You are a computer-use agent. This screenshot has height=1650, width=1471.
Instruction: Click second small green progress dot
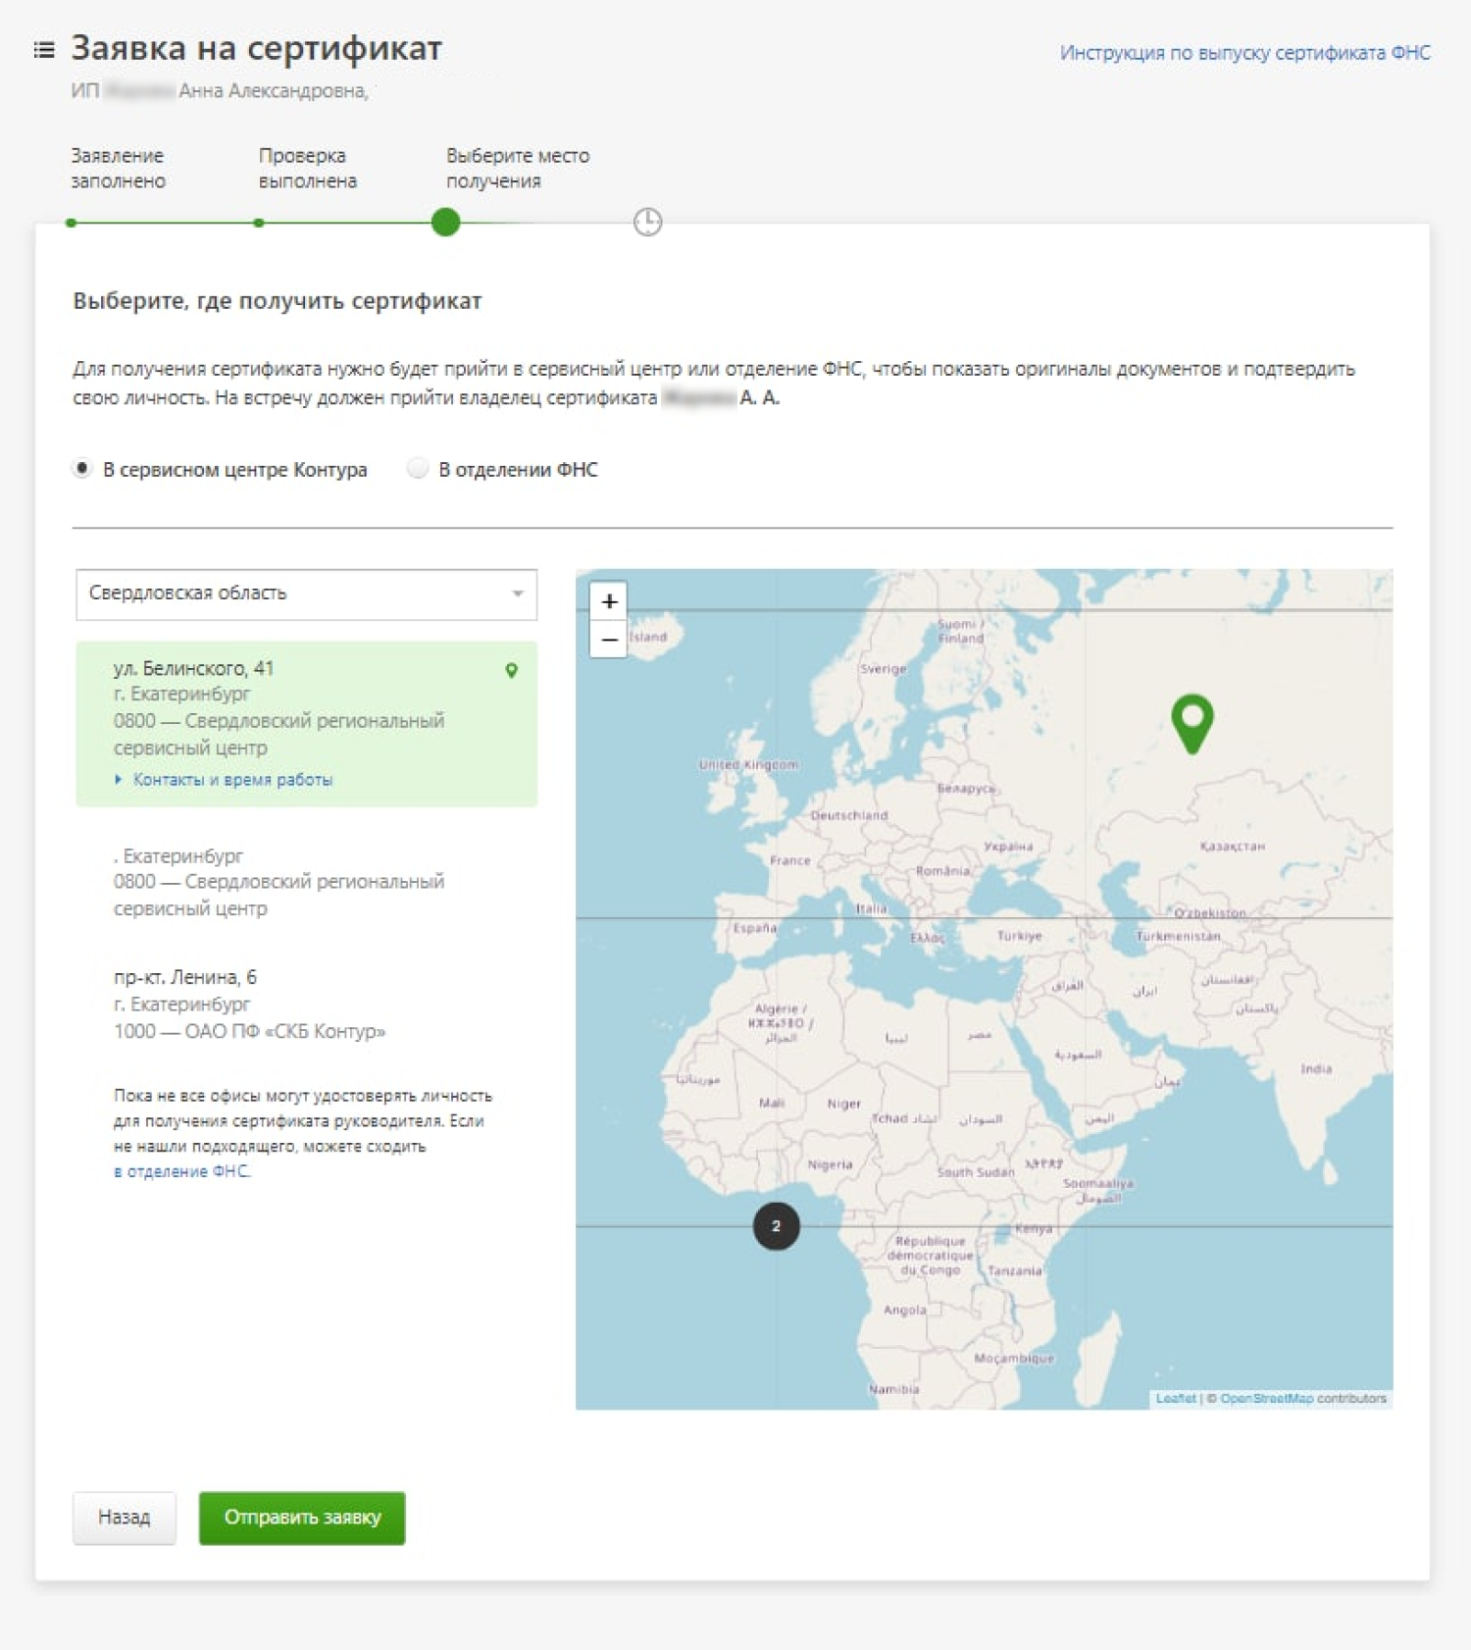click(x=259, y=222)
